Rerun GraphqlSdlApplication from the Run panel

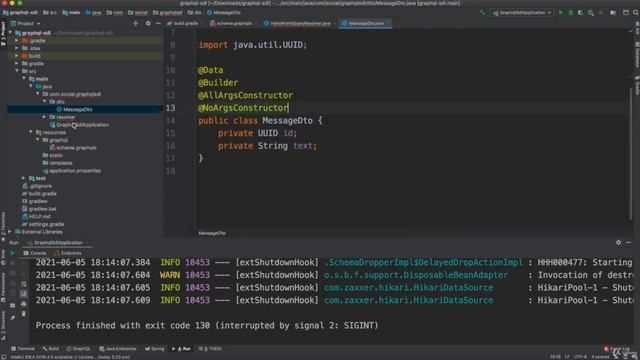12,253
